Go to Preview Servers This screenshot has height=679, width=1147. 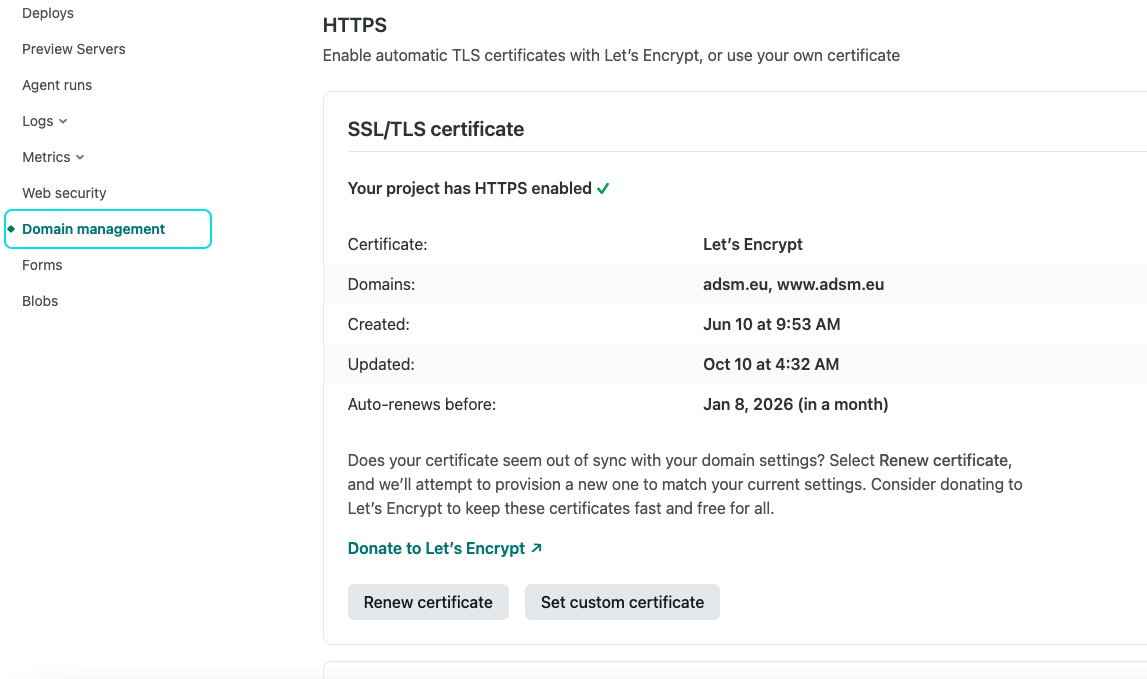(x=74, y=49)
